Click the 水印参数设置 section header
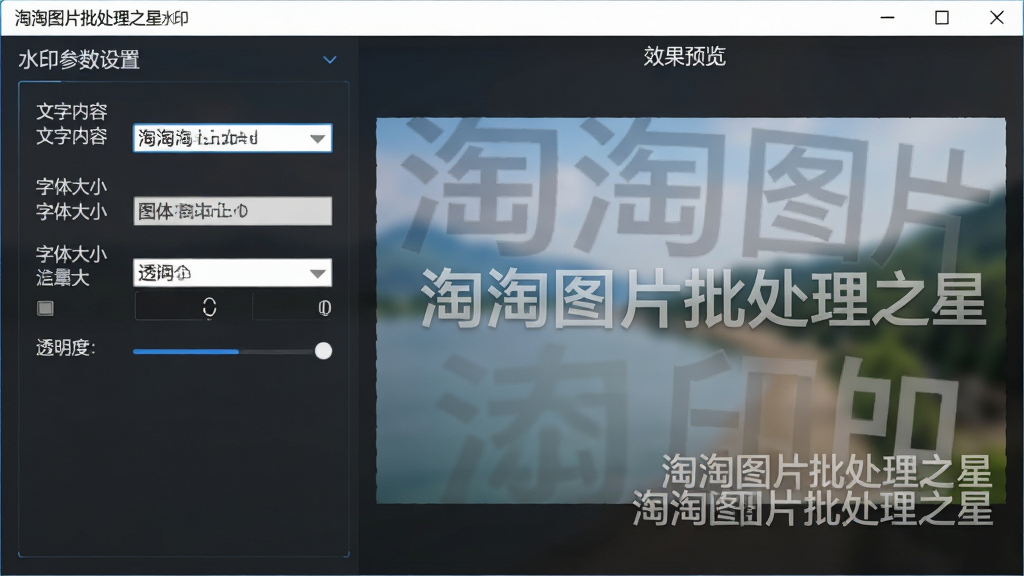The image size is (1024, 576). [79, 60]
